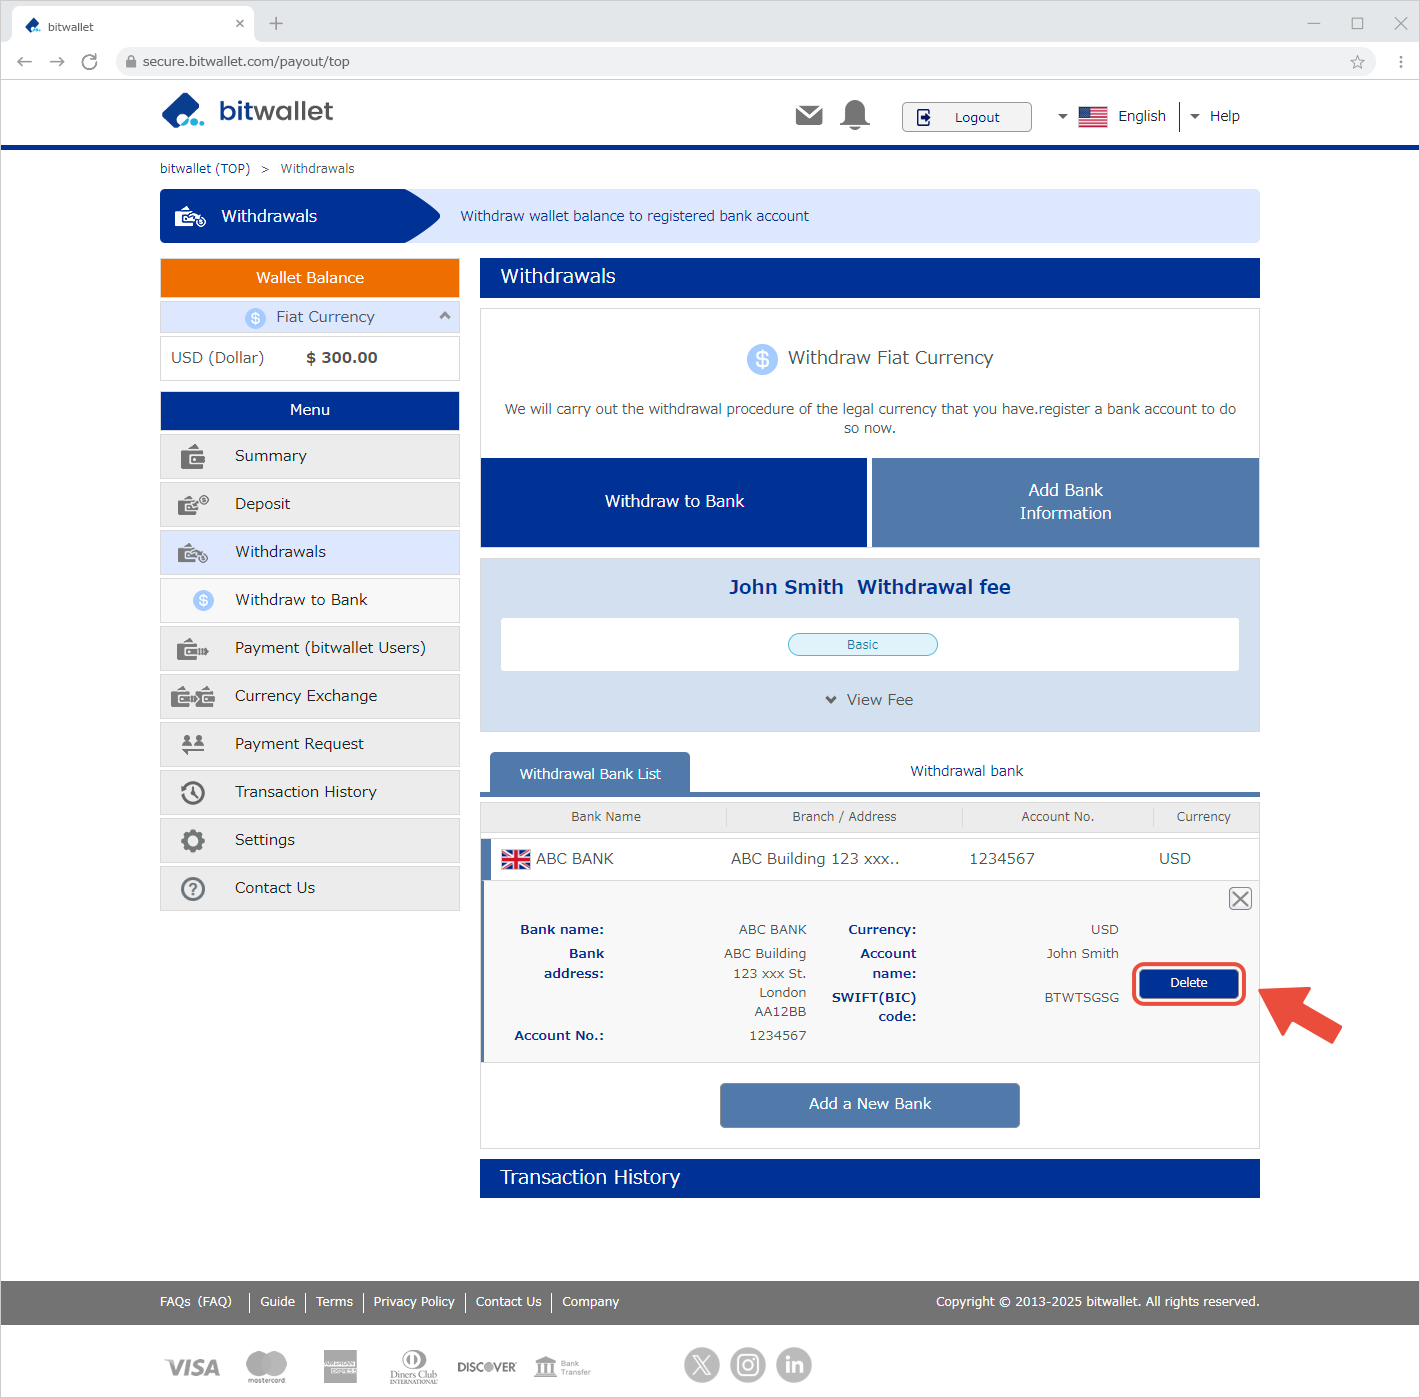Open the Help dropdown menu

(x=1215, y=117)
